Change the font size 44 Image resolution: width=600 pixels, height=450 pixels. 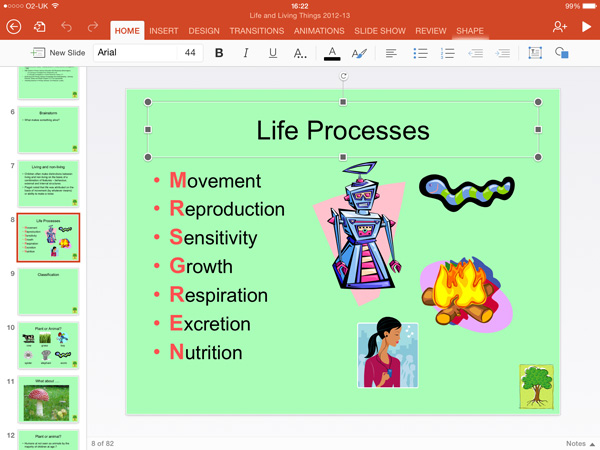tap(190, 53)
